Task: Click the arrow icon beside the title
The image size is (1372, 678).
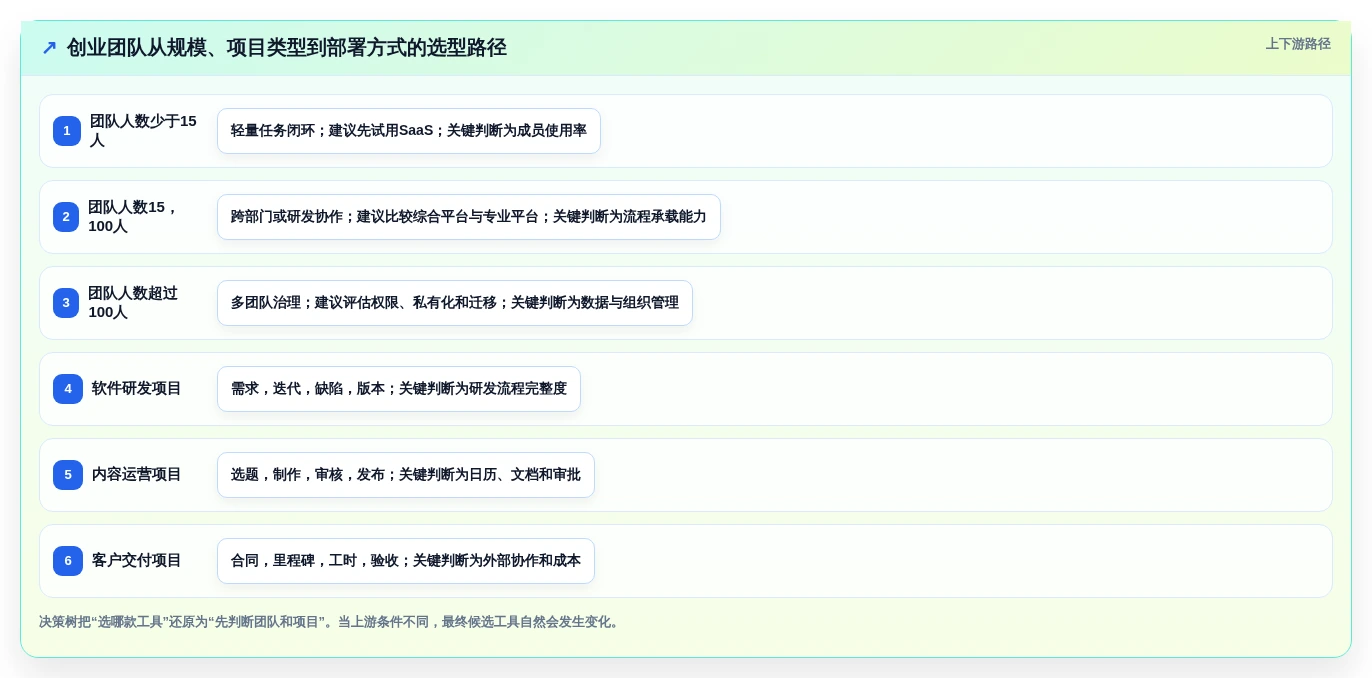Action: (x=49, y=48)
